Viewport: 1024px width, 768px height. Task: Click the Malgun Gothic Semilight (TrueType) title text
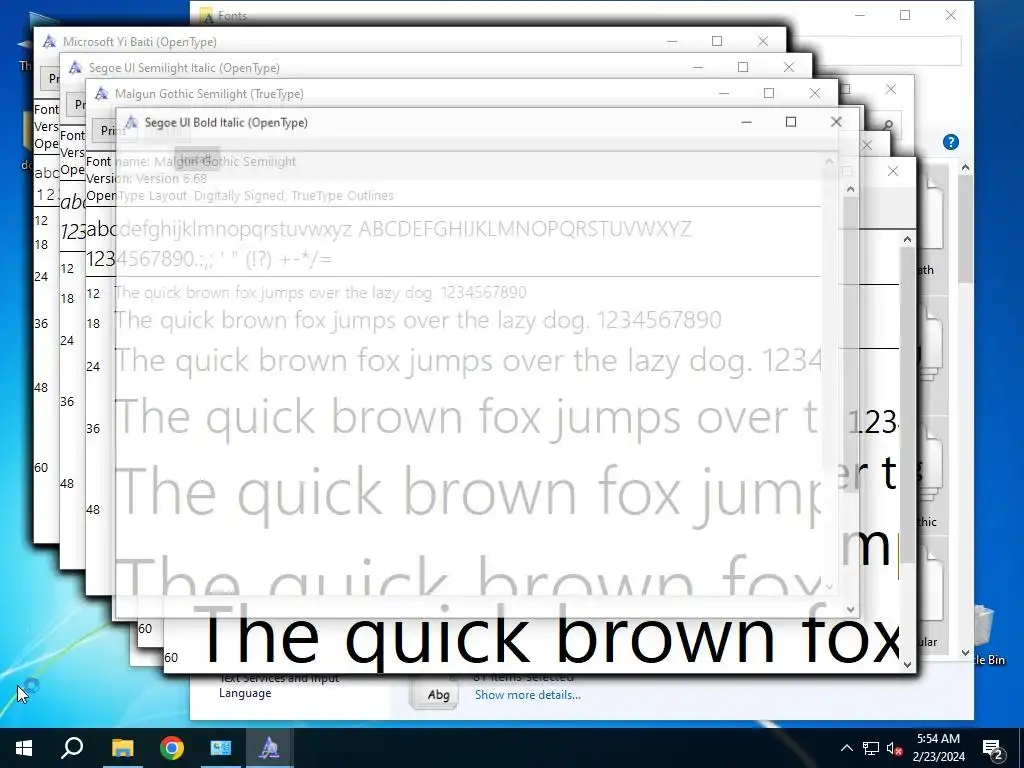[209, 94]
